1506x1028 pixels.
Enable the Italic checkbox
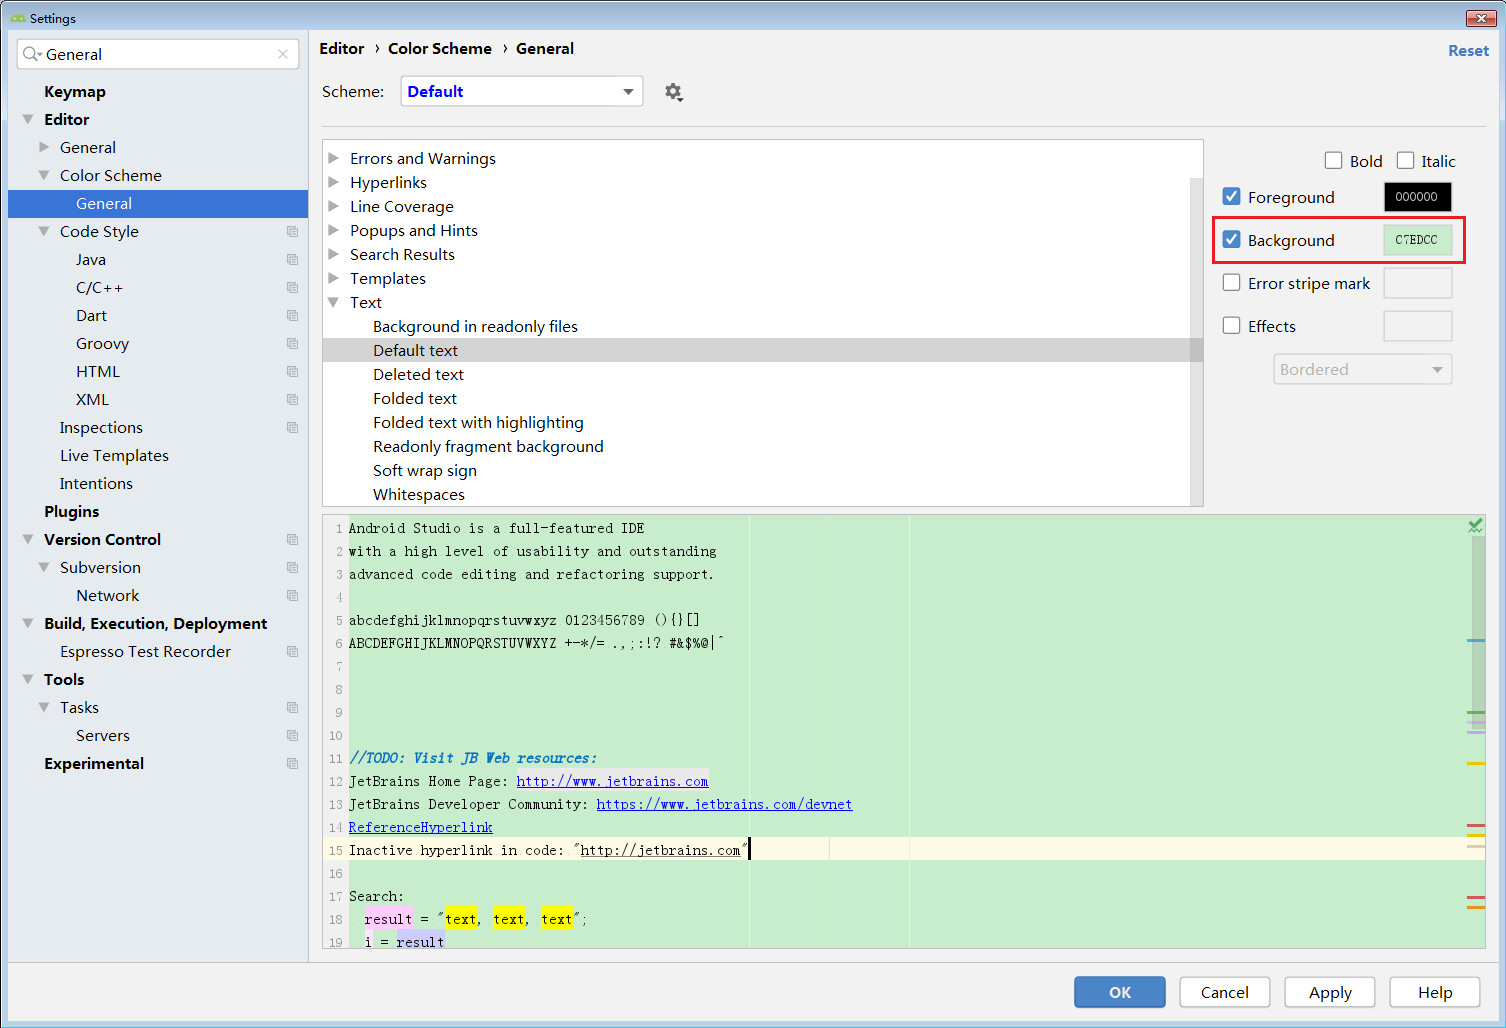tap(1405, 161)
